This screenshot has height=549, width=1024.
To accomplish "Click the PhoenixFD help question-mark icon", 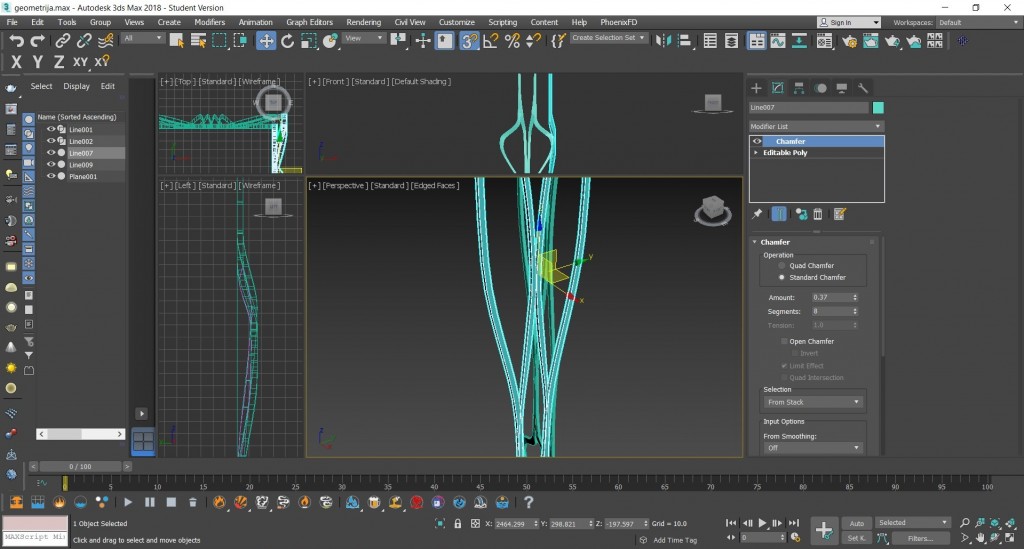I will click(x=528, y=502).
